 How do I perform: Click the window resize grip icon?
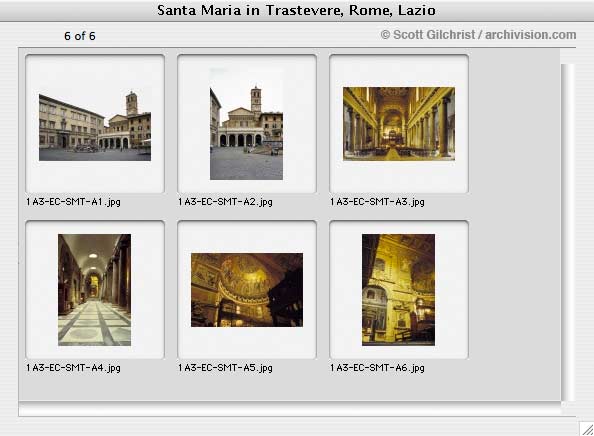(x=587, y=429)
